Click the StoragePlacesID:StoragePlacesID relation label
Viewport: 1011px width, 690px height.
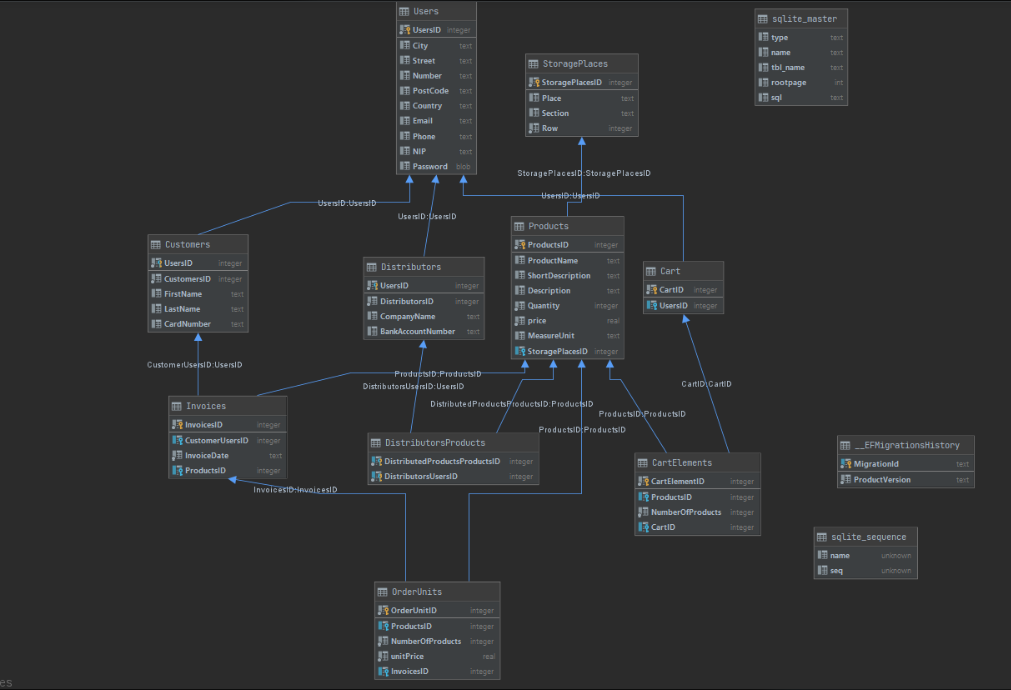click(584, 173)
